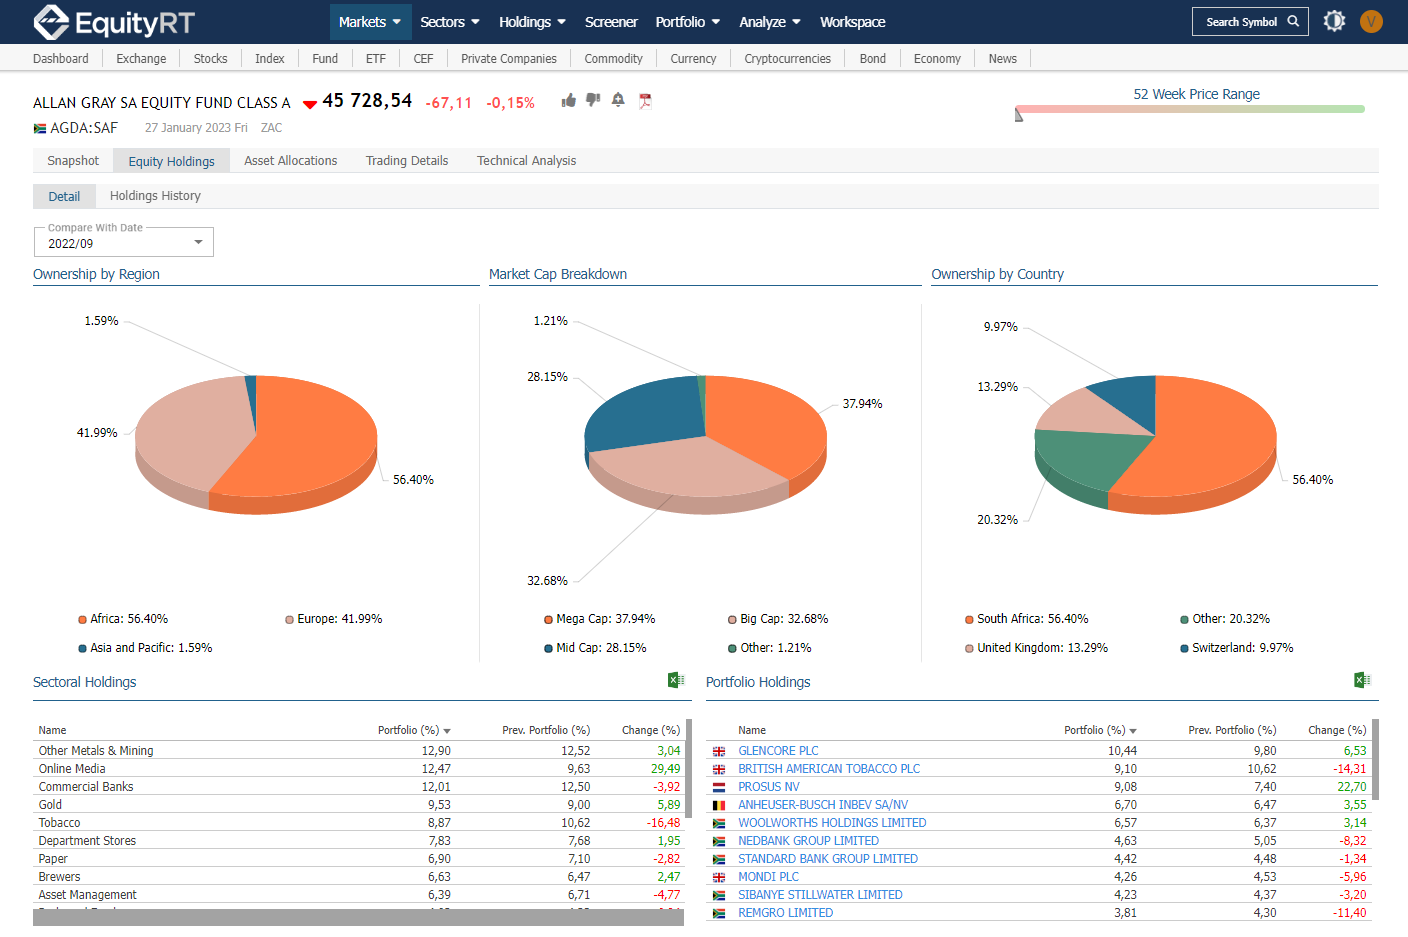This screenshot has width=1408, height=937.
Task: Toggle Other legend in Market Cap Breakdown
Action: (770, 648)
